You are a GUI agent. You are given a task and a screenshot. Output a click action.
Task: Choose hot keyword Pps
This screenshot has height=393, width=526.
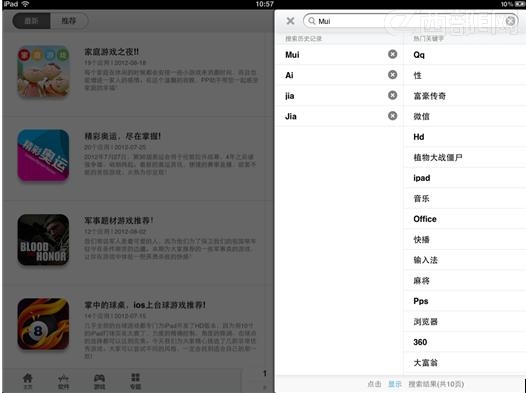click(x=421, y=301)
